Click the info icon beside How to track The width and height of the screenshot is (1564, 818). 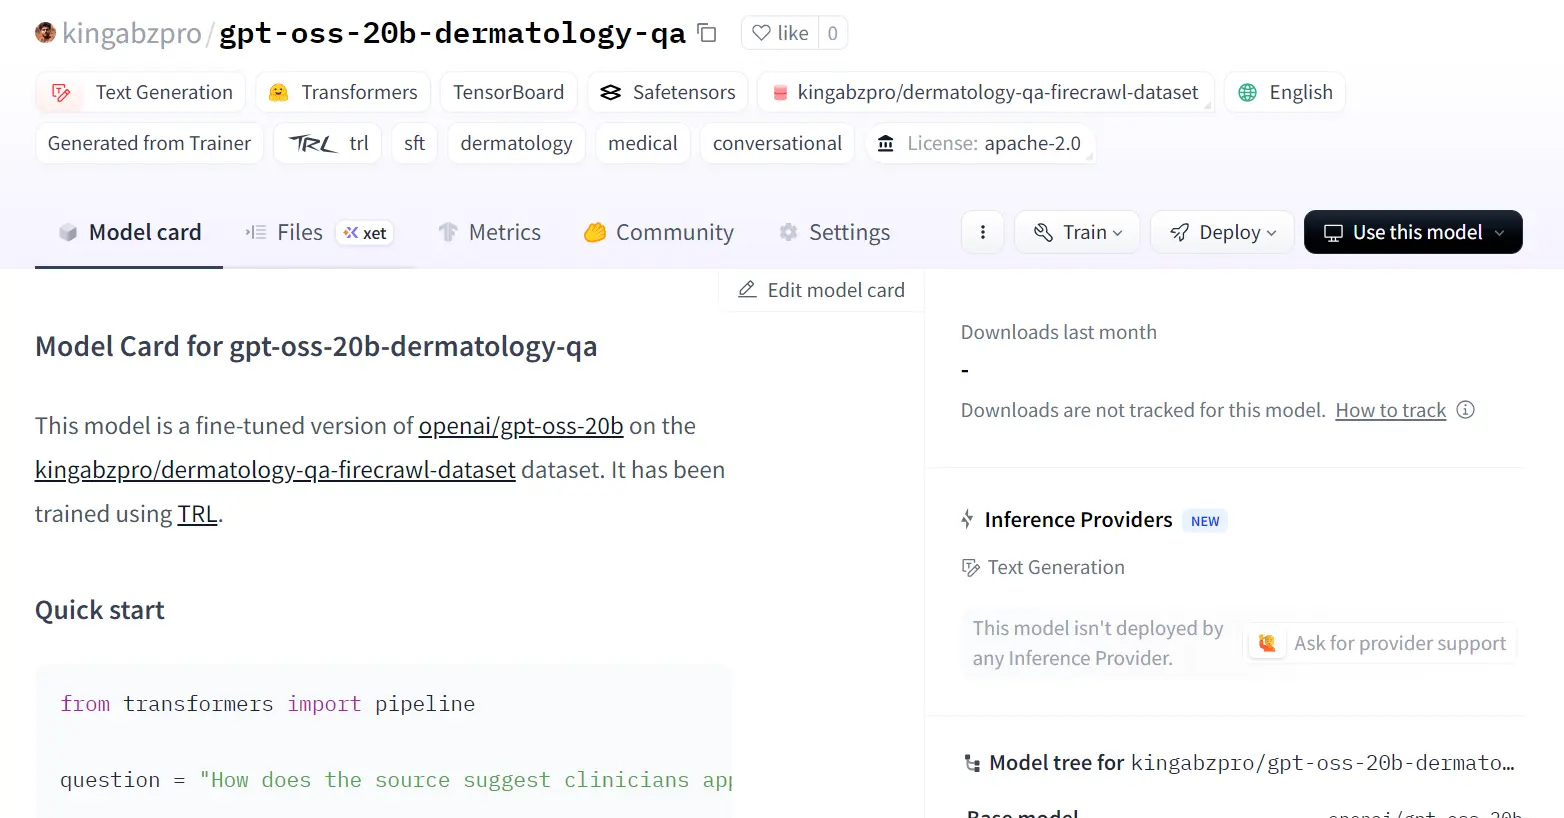[x=1465, y=410]
